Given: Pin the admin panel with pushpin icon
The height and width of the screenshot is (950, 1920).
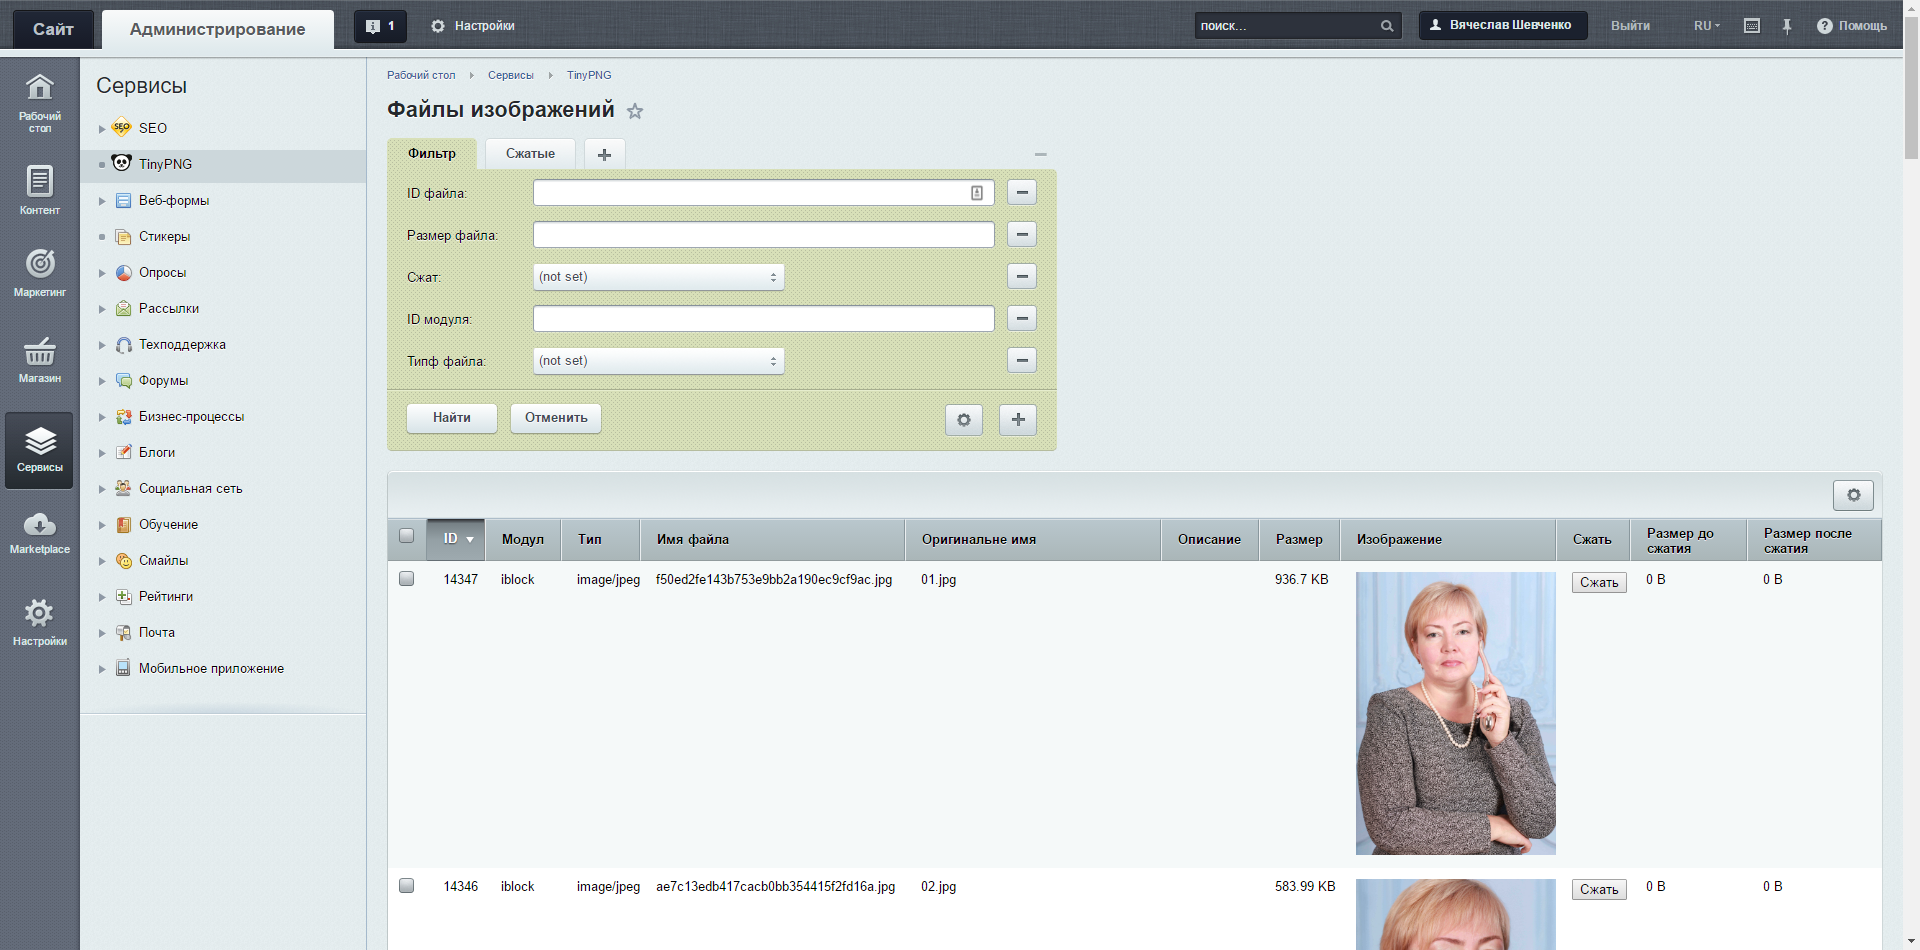Looking at the screenshot, I should pyautogui.click(x=1787, y=26).
